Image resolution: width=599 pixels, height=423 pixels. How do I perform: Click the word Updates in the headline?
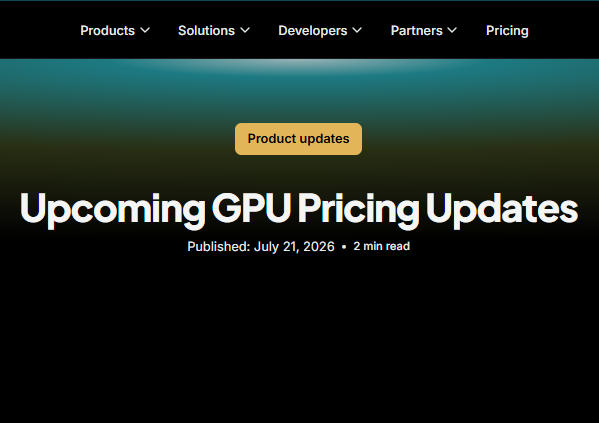[502, 209]
